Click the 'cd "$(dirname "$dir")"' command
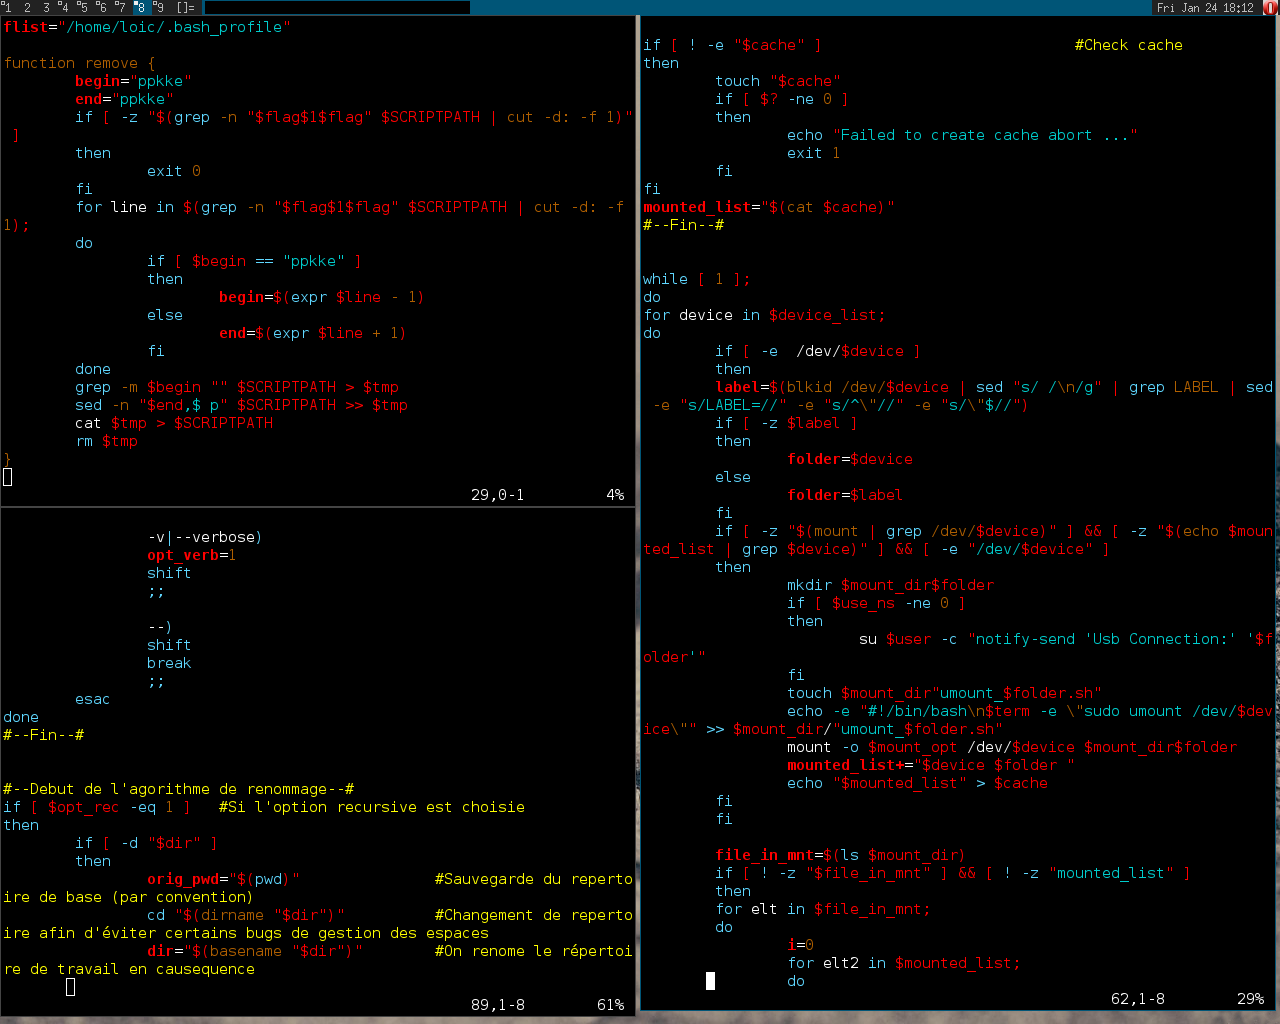Image resolution: width=1280 pixels, height=1024 pixels. [x=246, y=915]
